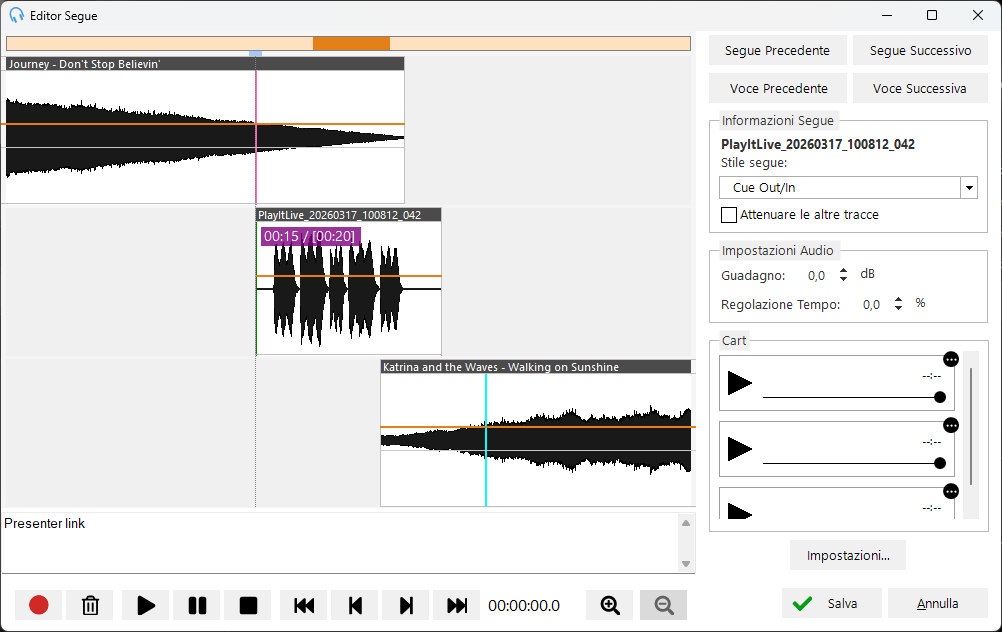Open options menu of third cart
Screen dimensions: 1002x632
951,491
